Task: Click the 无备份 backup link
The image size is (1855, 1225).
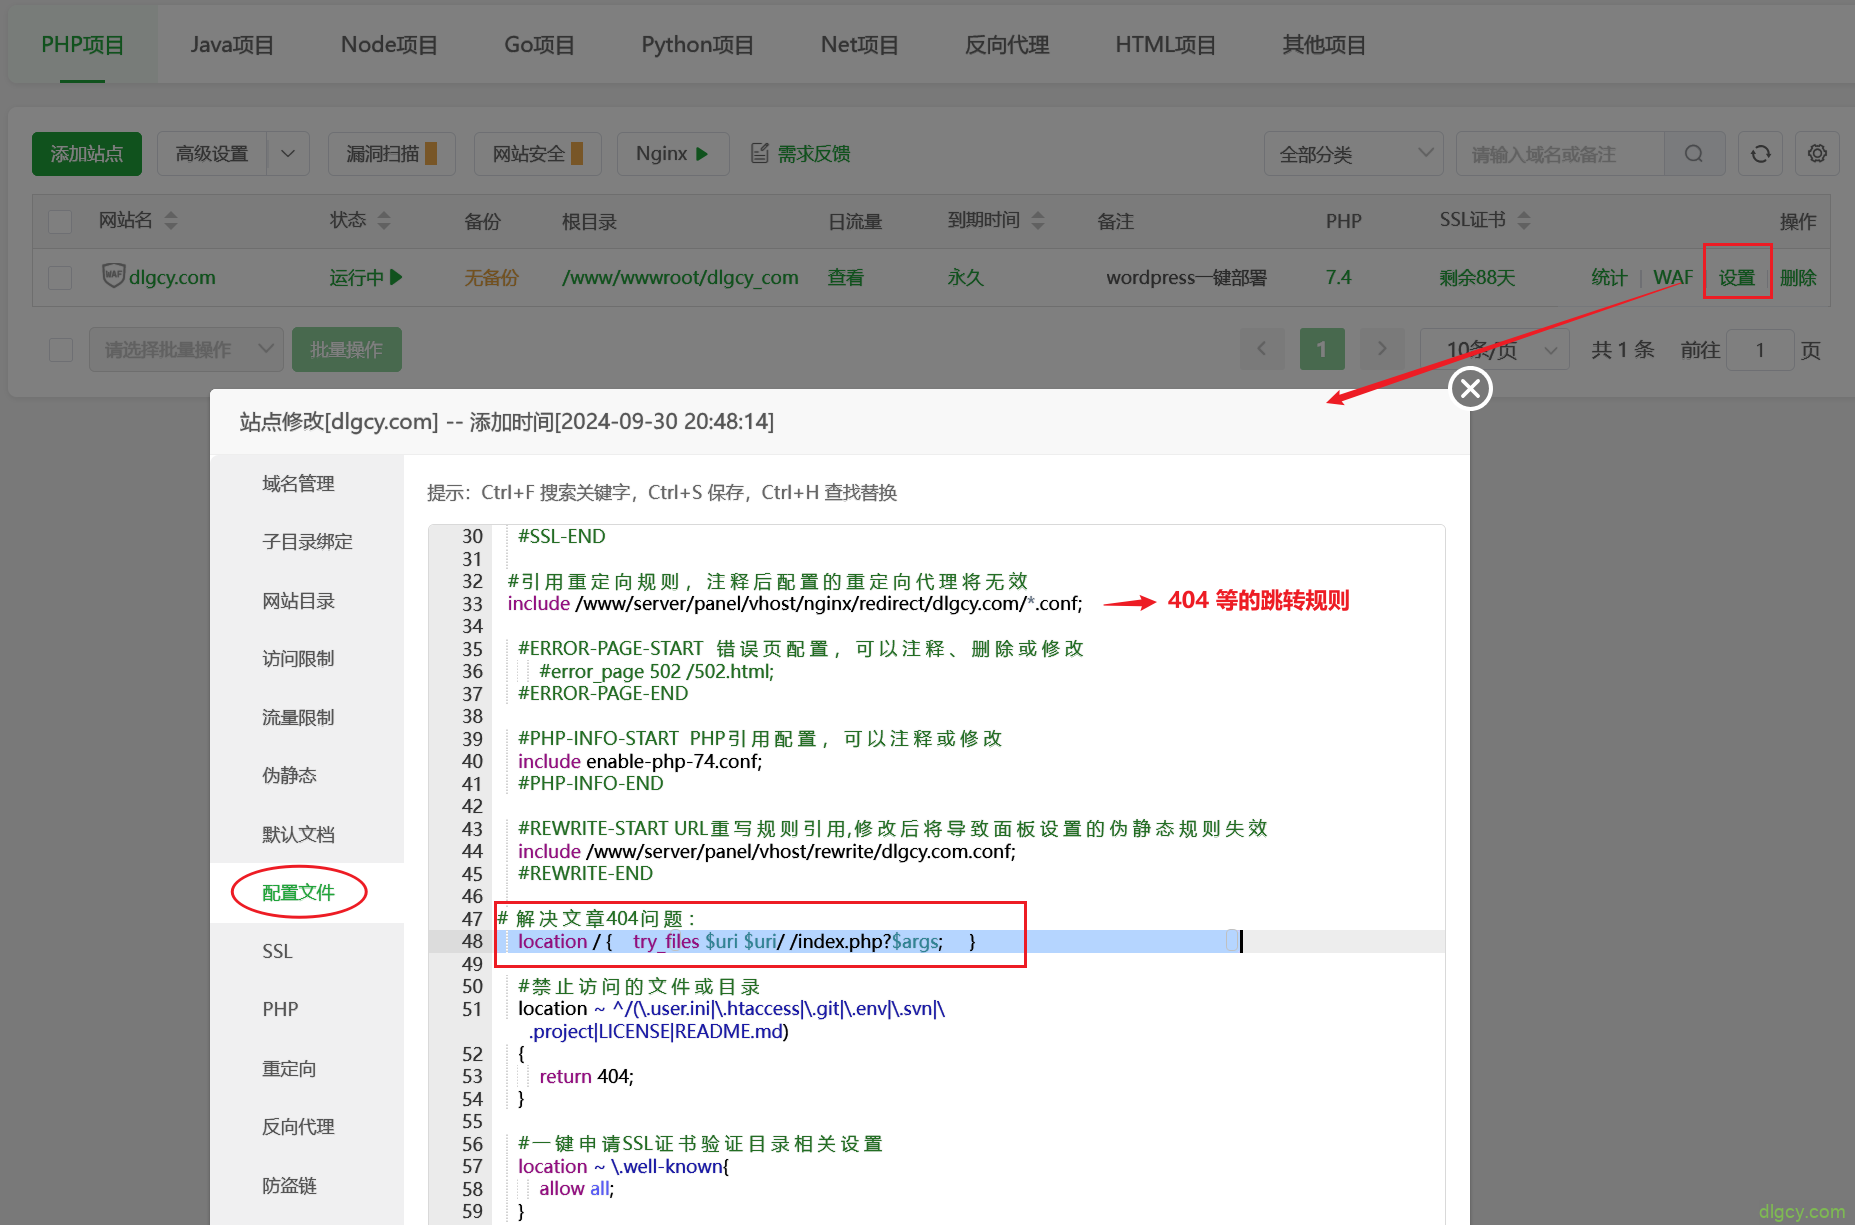Action: coord(491,277)
